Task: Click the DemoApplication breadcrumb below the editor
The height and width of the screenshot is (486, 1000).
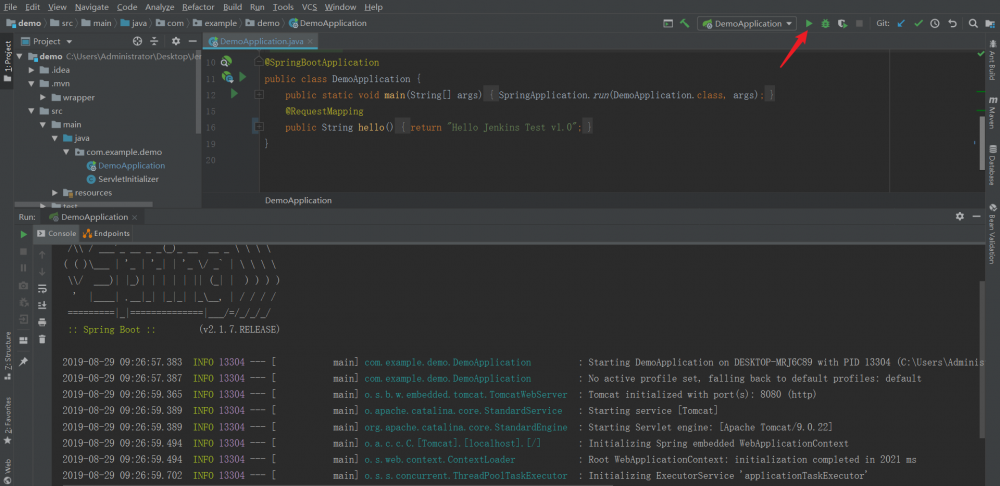Action: click(x=298, y=200)
